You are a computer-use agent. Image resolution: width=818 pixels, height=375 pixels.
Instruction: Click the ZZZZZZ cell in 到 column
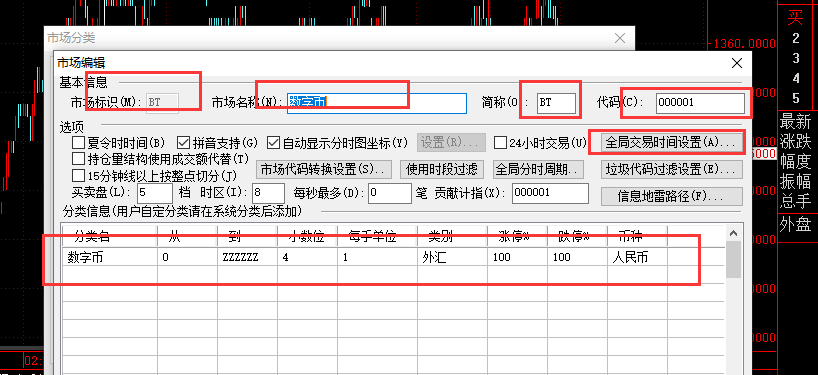pos(247,258)
